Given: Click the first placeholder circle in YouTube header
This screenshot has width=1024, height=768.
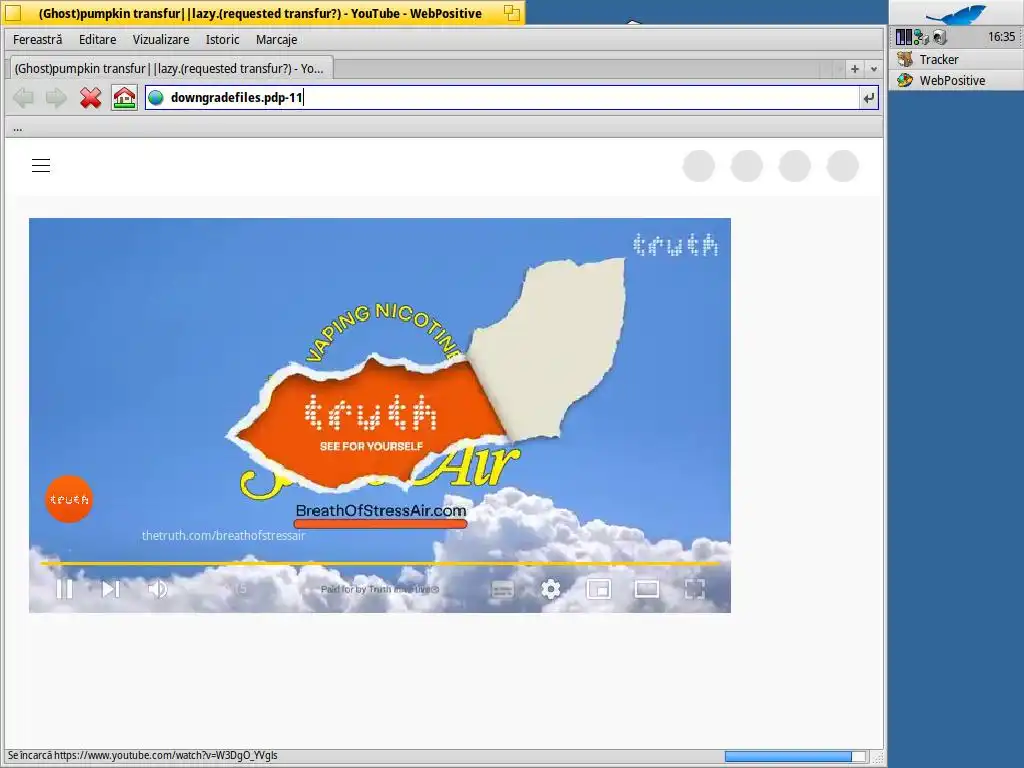Looking at the screenshot, I should click(x=699, y=165).
